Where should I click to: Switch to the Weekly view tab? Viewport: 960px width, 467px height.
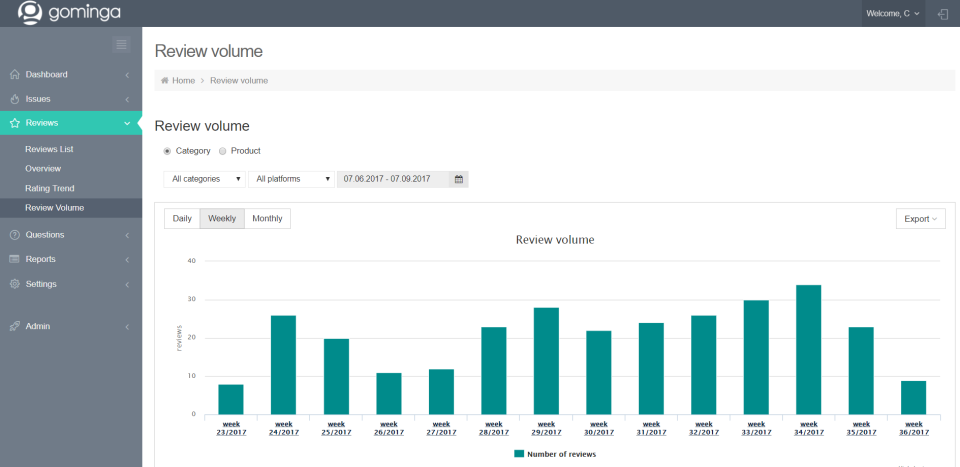222,219
